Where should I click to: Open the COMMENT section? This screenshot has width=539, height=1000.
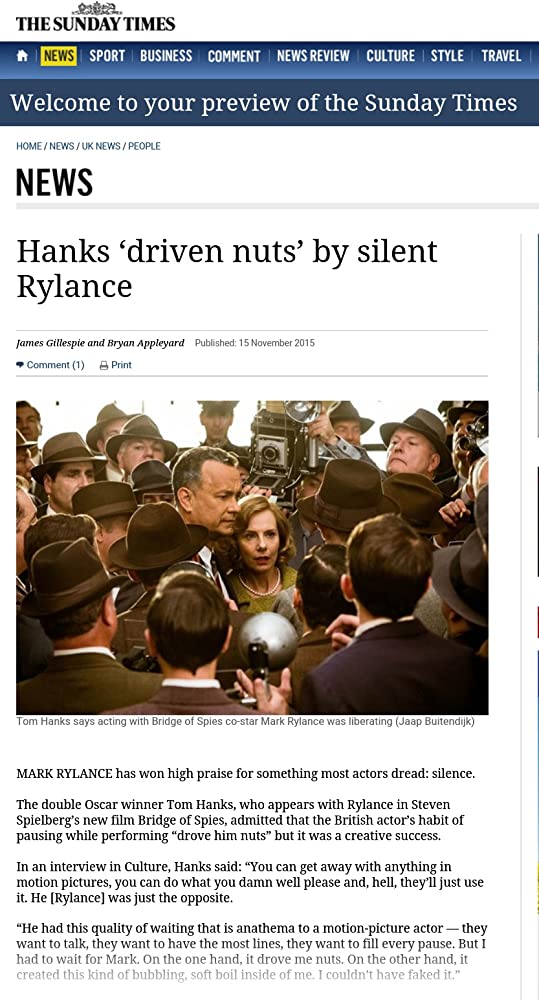coord(234,56)
